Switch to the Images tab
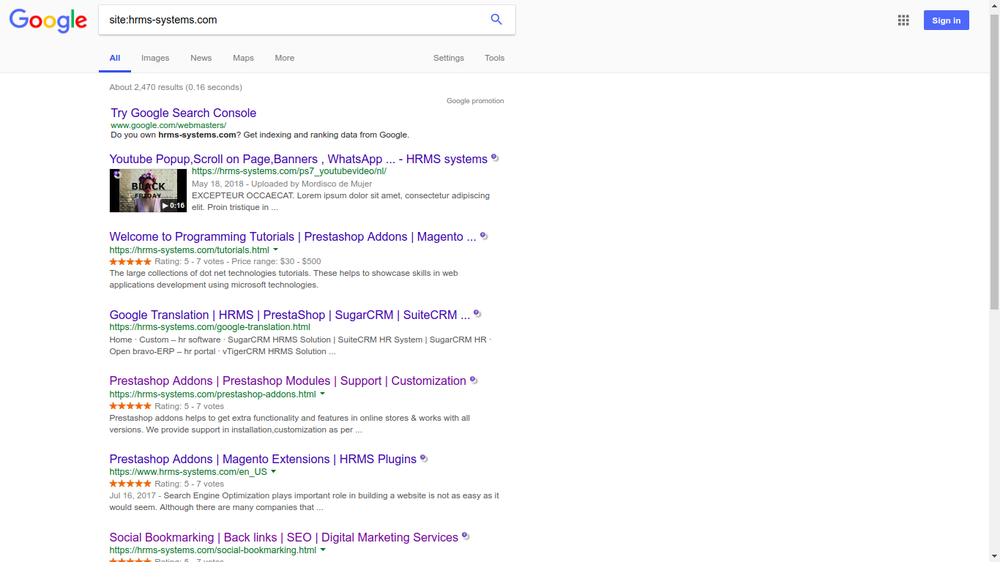This screenshot has width=1000, height=562. tap(155, 58)
